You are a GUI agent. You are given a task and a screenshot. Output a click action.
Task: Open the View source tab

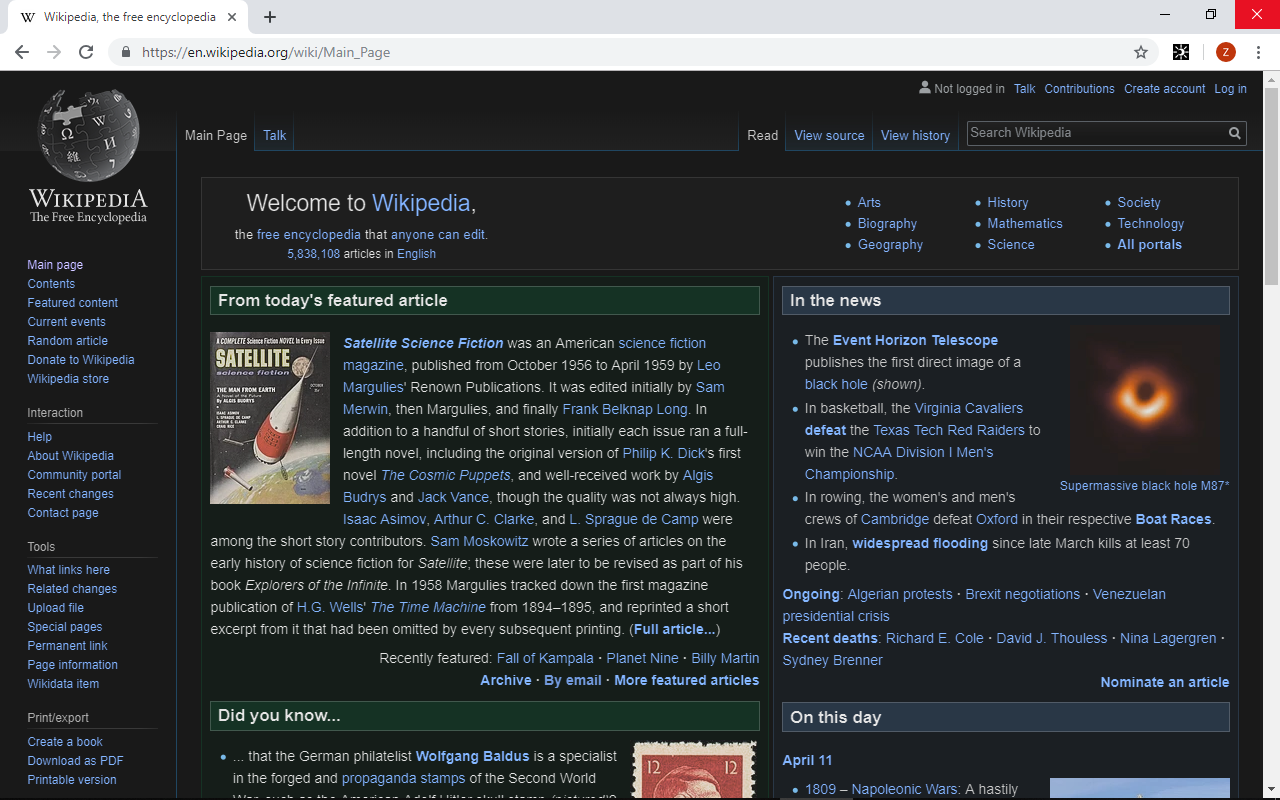tap(829, 135)
